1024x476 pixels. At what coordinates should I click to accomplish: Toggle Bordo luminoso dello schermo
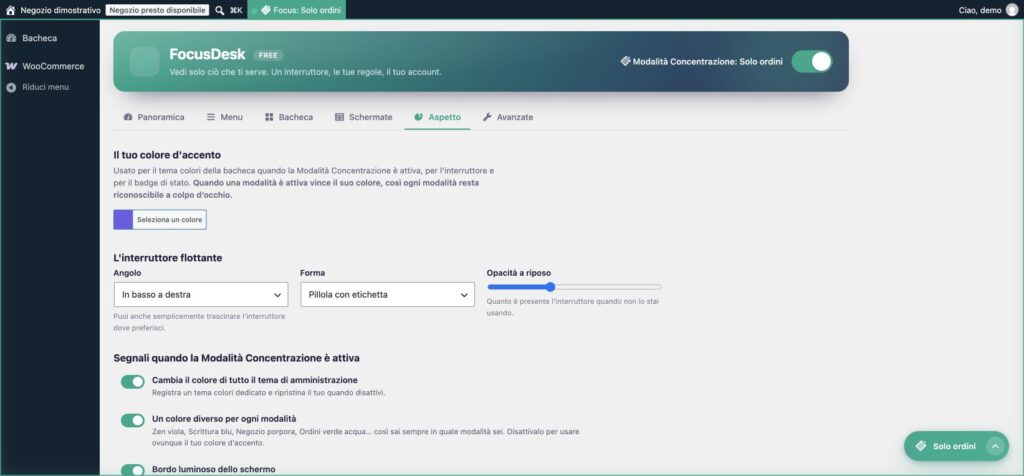pos(133,470)
